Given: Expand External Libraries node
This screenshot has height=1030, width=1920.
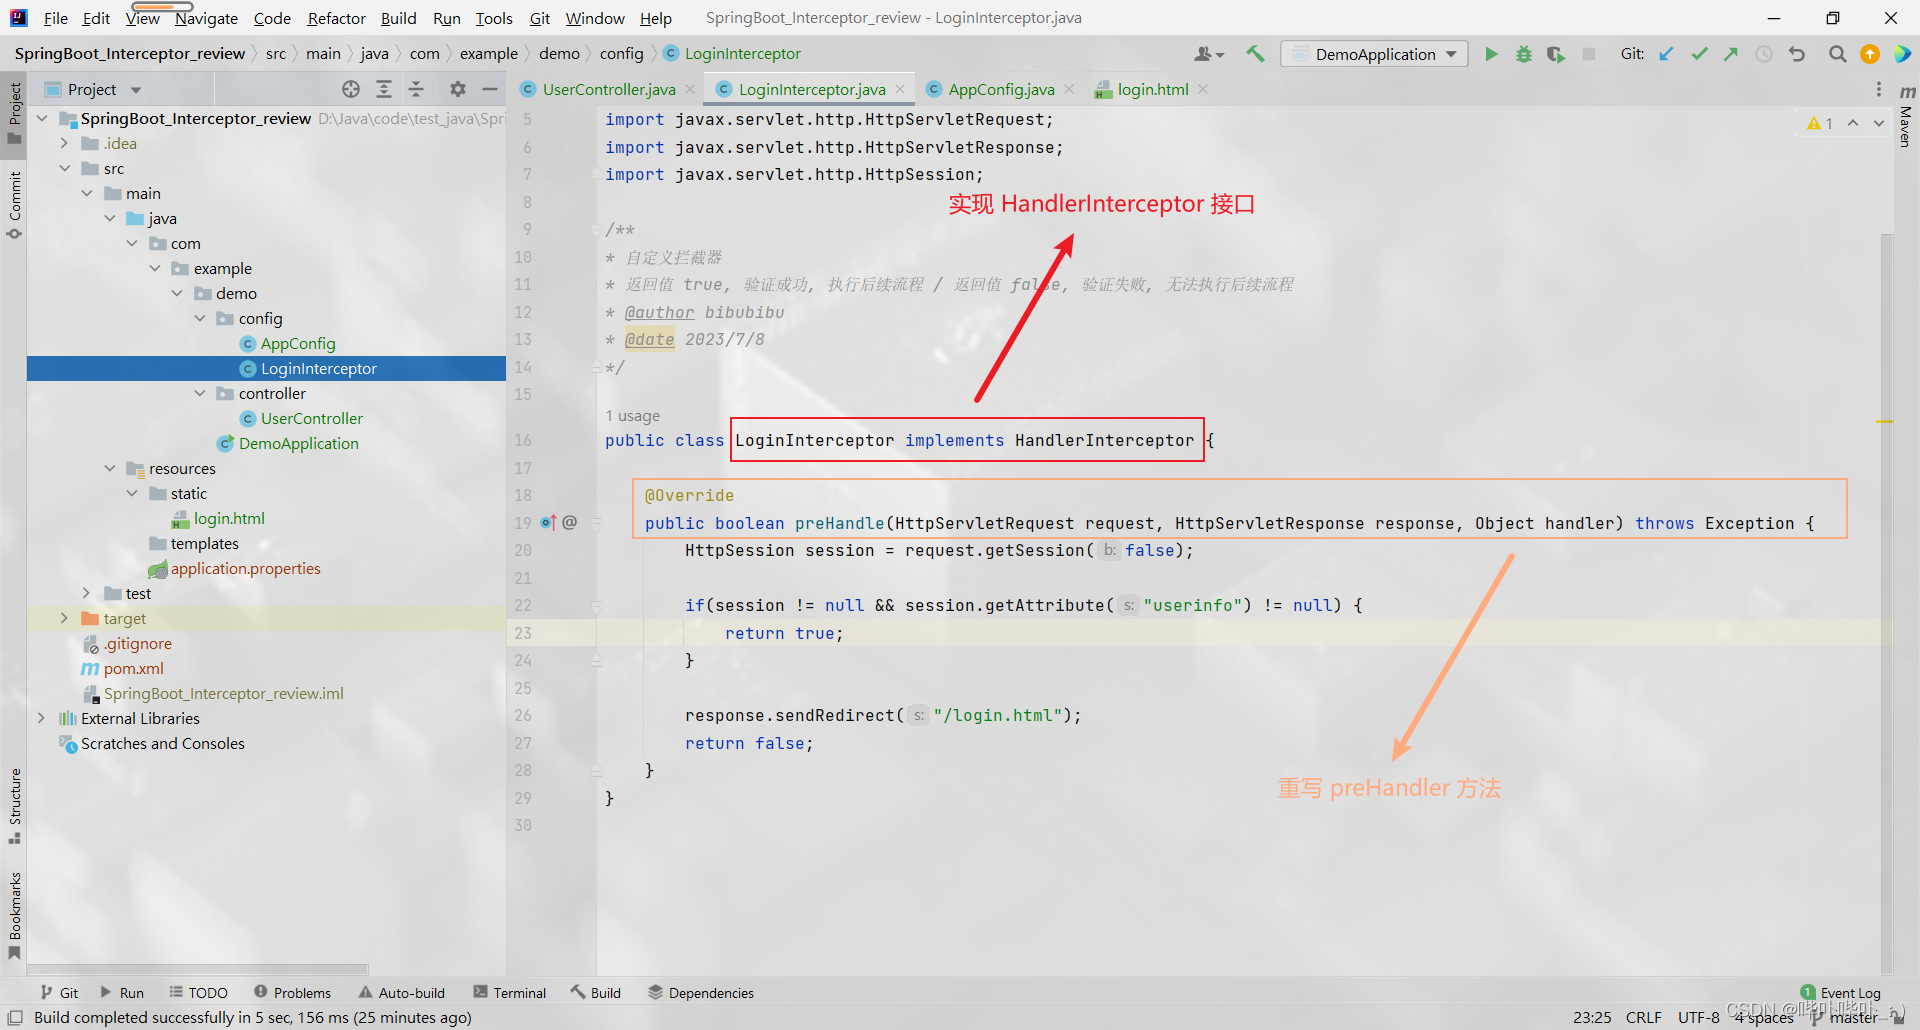Looking at the screenshot, I should click(41, 718).
